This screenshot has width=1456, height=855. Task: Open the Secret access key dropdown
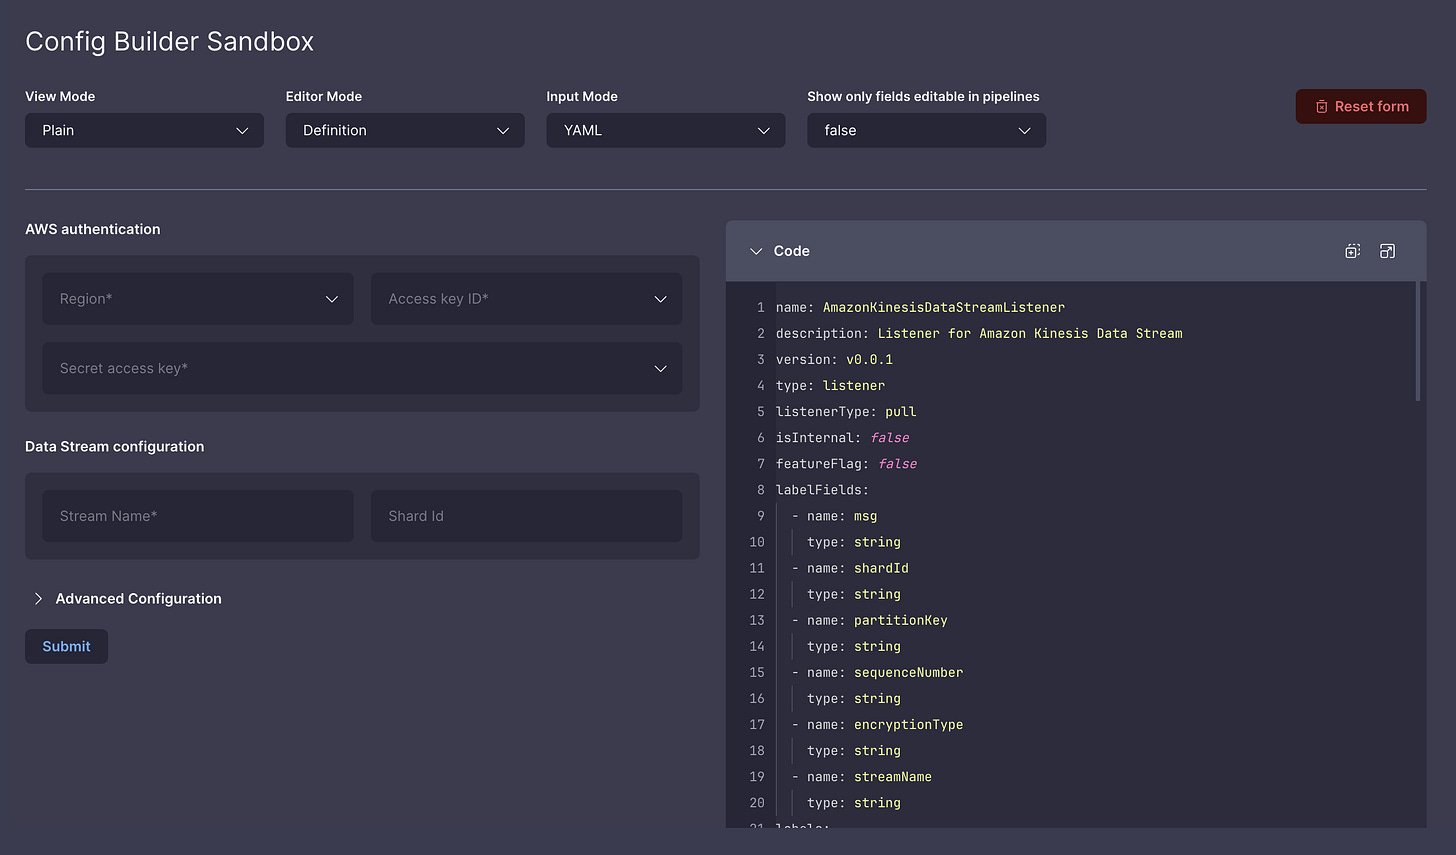362,368
